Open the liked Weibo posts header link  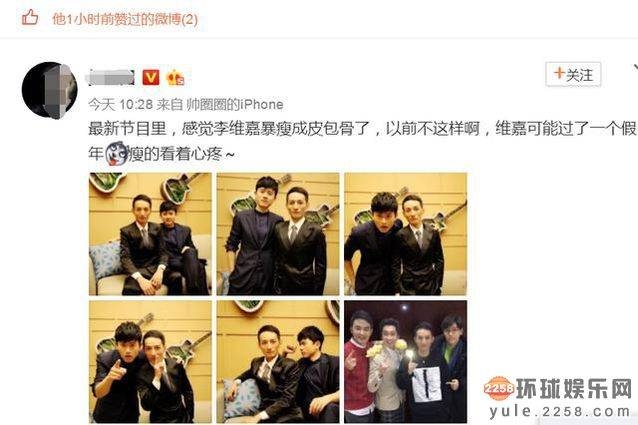[125, 19]
